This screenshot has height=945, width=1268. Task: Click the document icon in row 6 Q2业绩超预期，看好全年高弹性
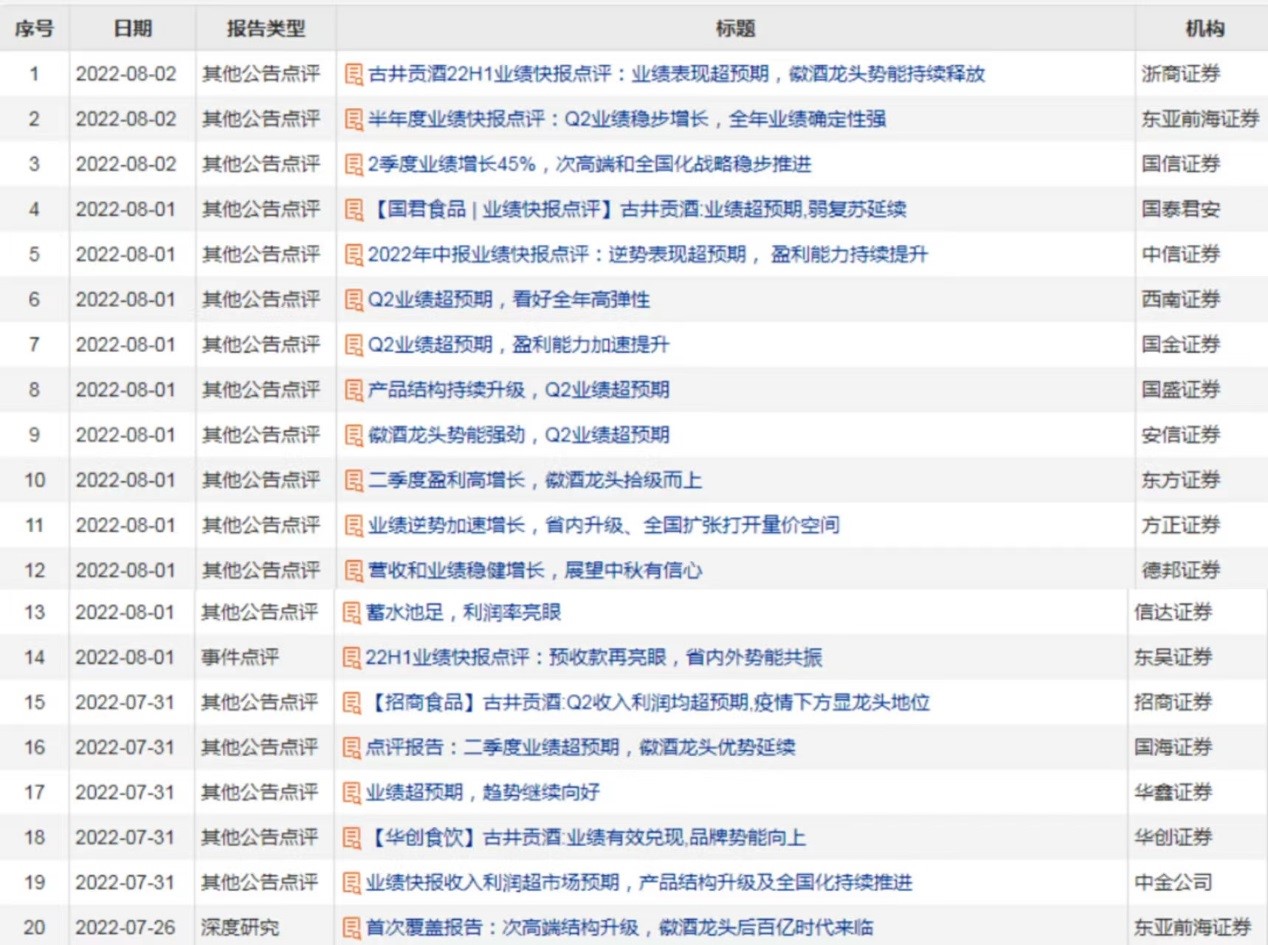tap(354, 299)
